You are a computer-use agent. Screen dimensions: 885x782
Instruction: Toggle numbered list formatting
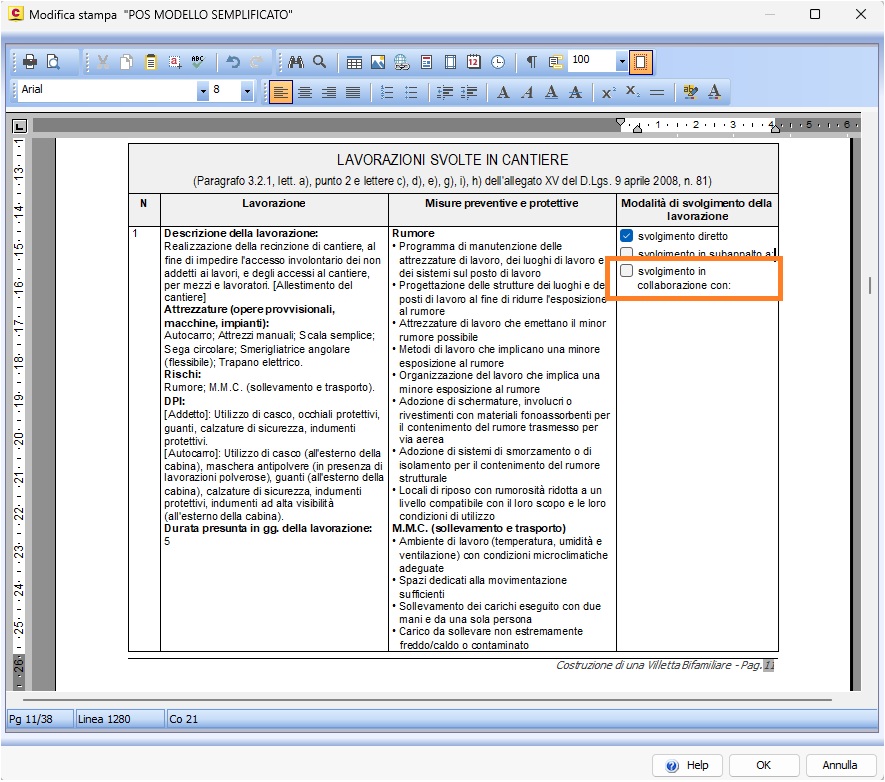point(387,92)
